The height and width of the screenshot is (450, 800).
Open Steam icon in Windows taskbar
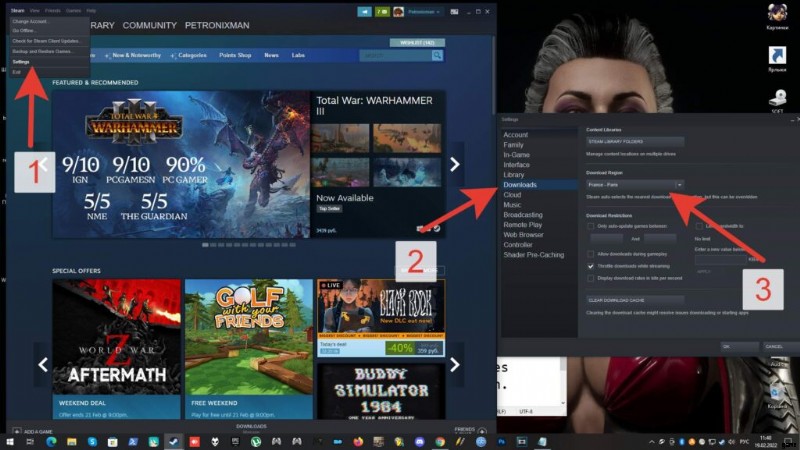173,441
